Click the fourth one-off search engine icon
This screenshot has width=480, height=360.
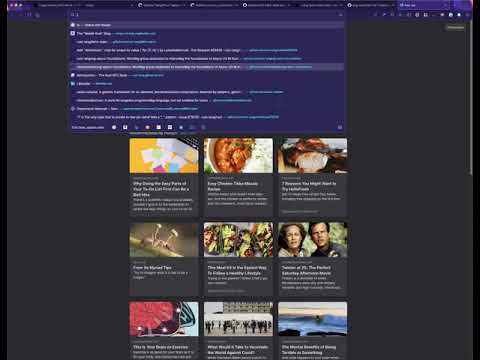pos(147,127)
